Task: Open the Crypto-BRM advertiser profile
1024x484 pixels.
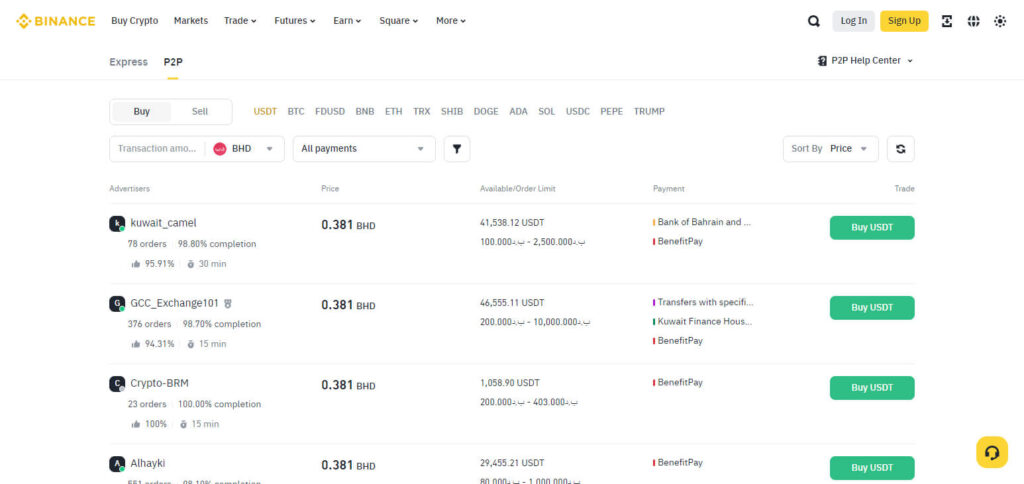Action: tap(159, 383)
